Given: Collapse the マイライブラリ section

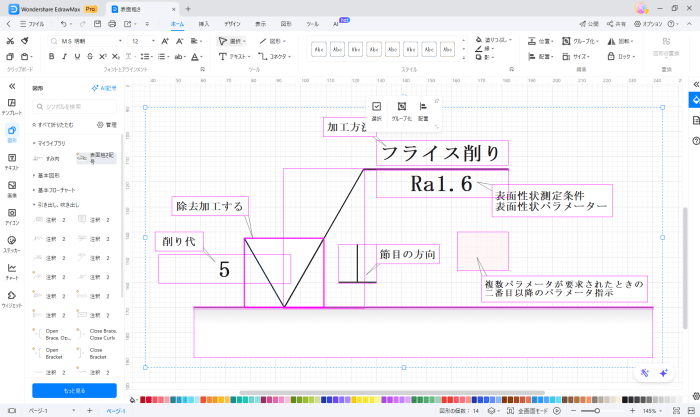Looking at the screenshot, I should [49, 143].
